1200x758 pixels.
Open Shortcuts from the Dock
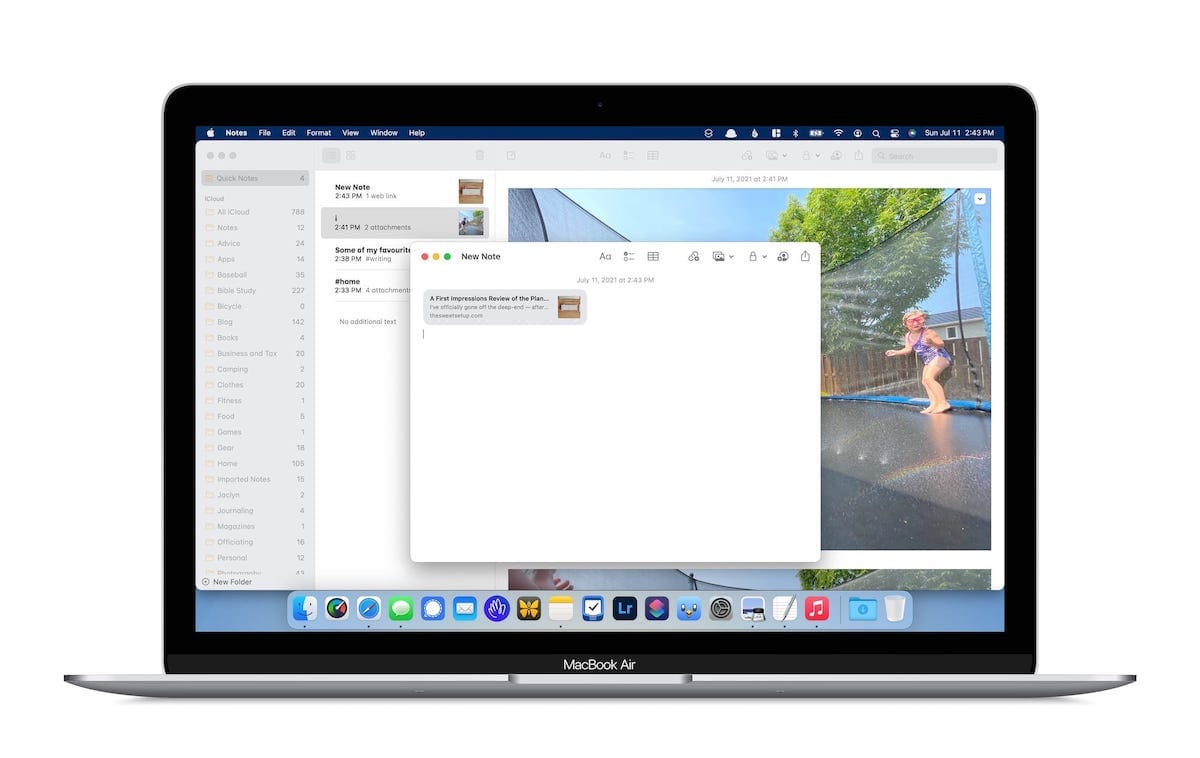tap(657, 608)
